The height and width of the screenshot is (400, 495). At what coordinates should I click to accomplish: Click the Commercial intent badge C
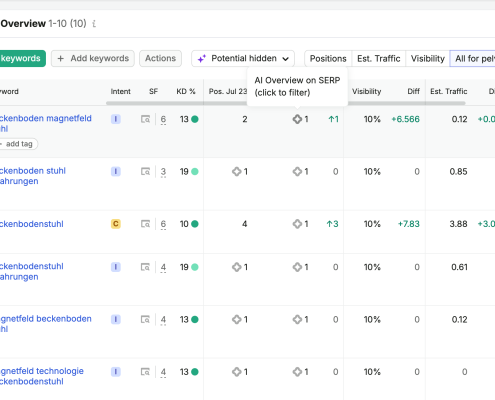click(x=116, y=224)
